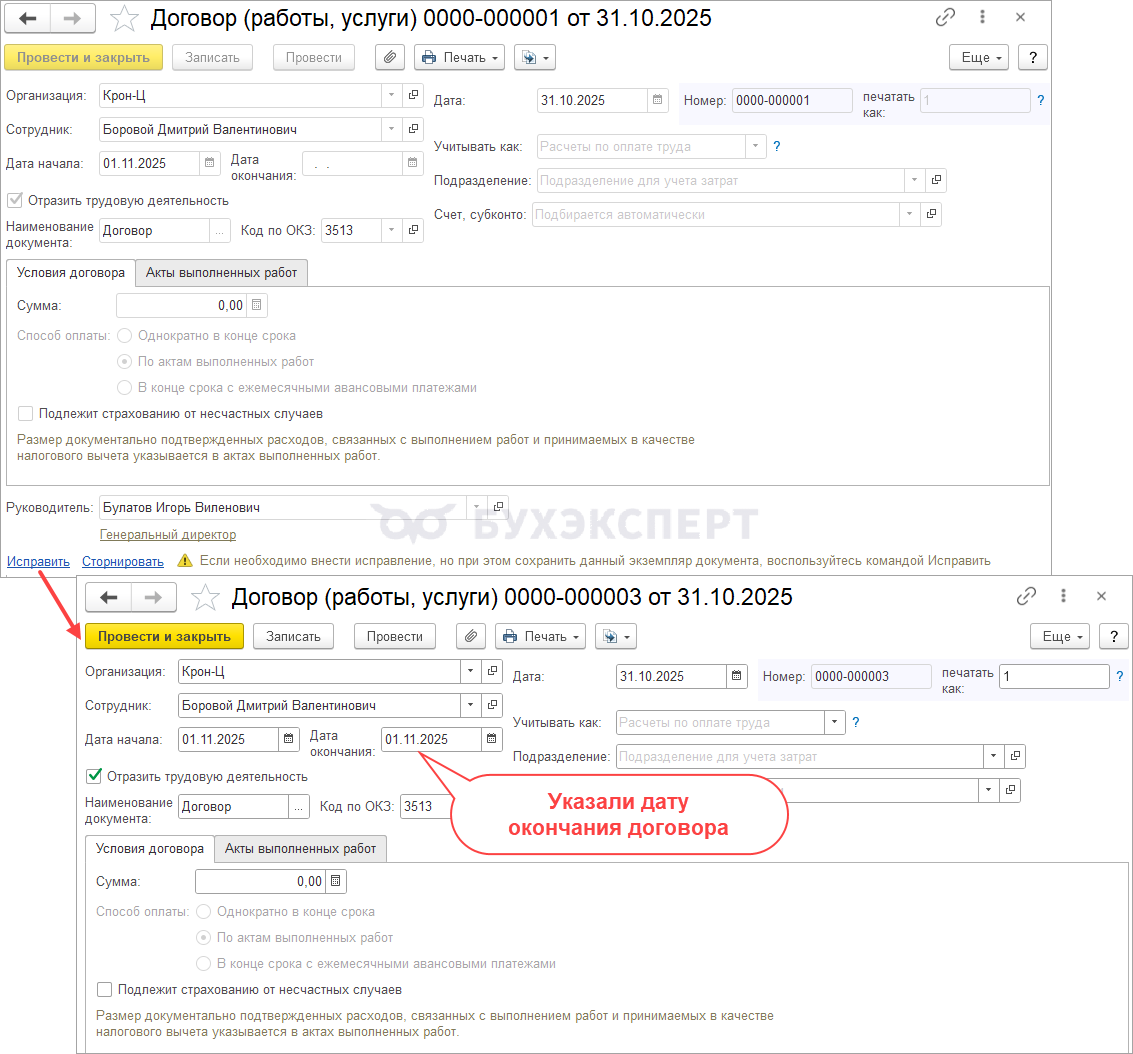Open calculator for Сумма in contract 0000-000001
1133x1054 pixels.
click(257, 305)
